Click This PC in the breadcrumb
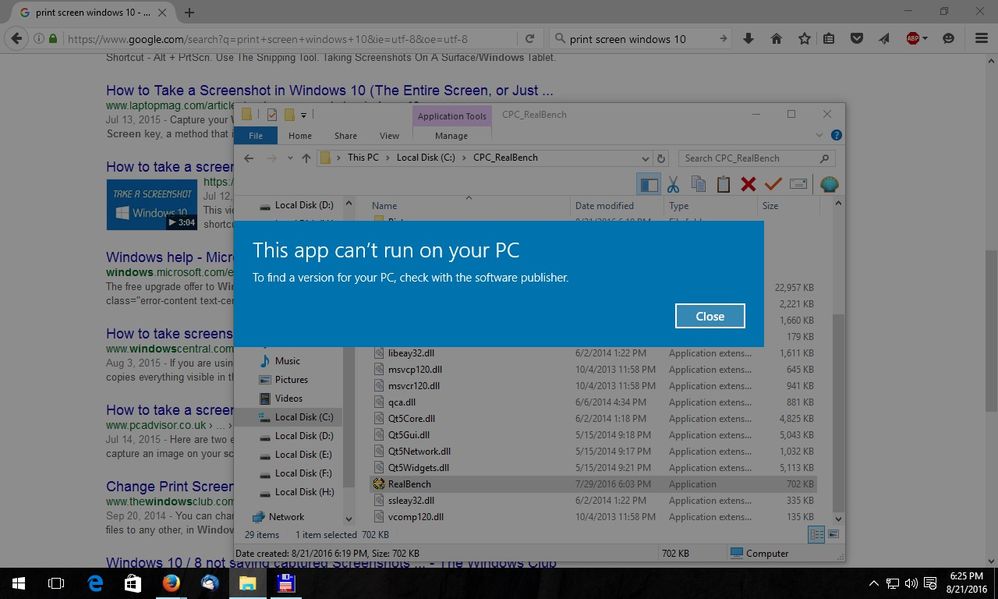 tap(363, 158)
